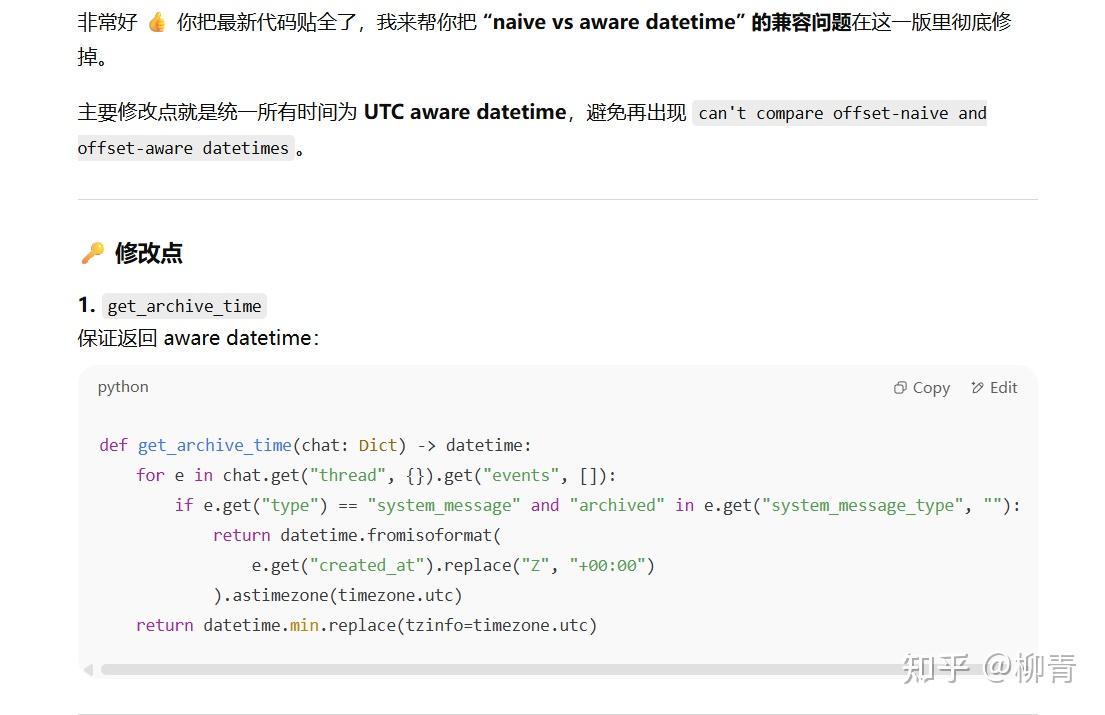
Task: Click the sparkle pencil icon left of Edit text
Action: tap(975, 387)
